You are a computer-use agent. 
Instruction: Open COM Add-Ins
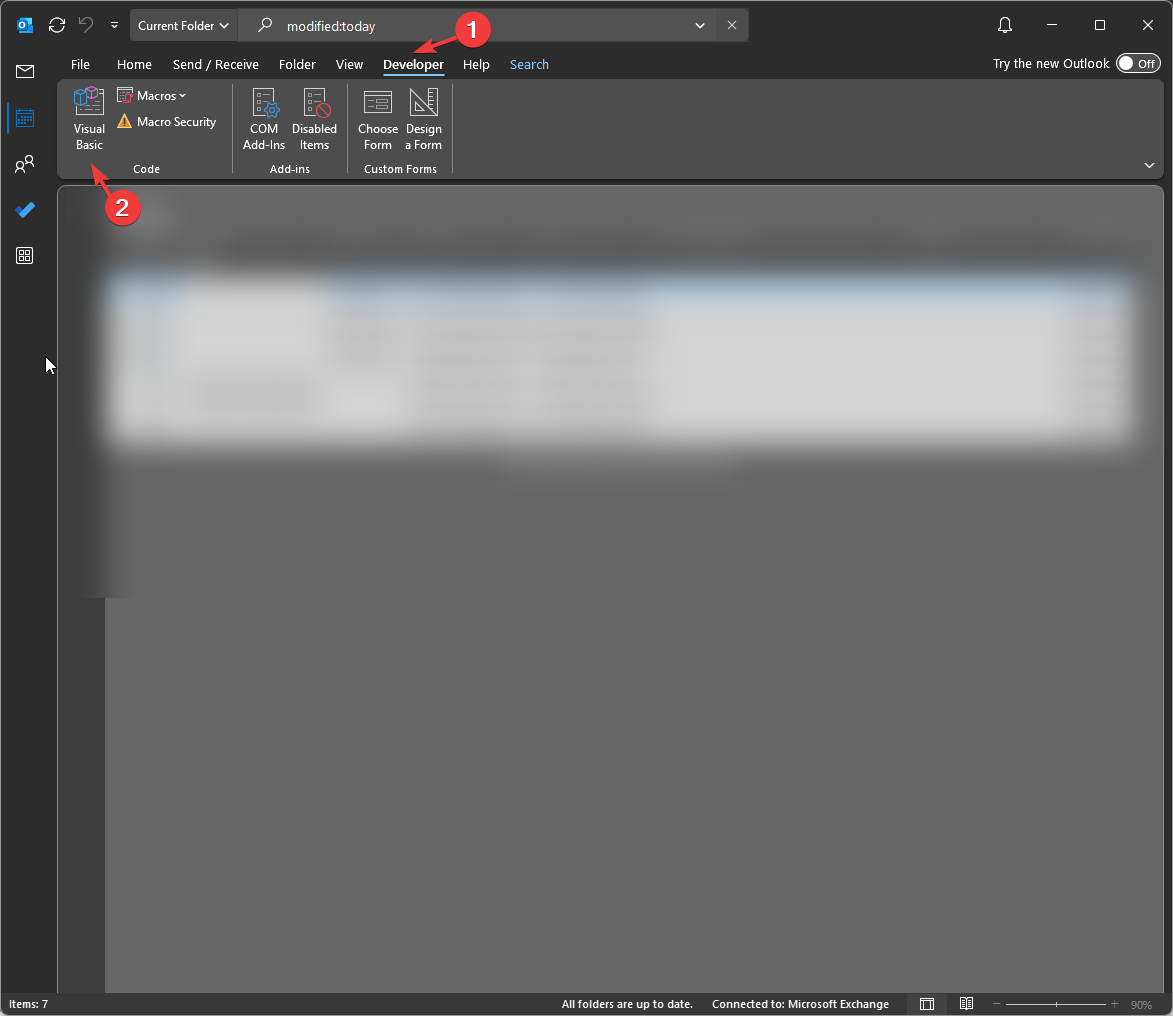coord(264,118)
